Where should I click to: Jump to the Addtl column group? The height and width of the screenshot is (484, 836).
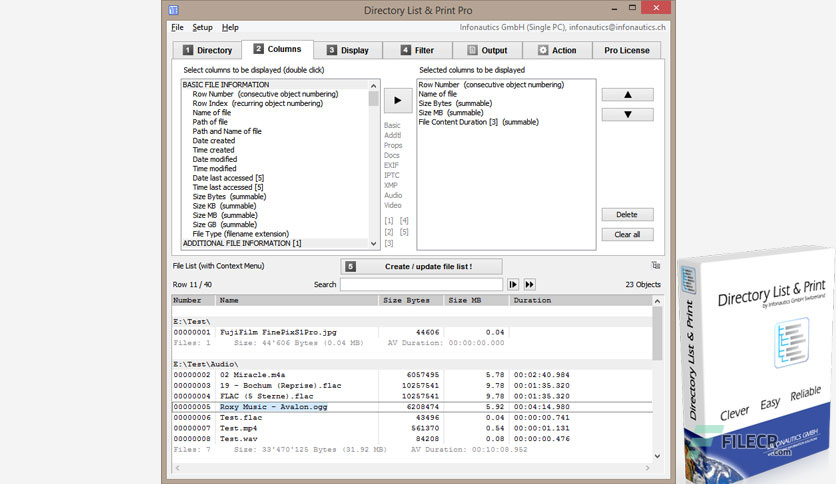(392, 135)
